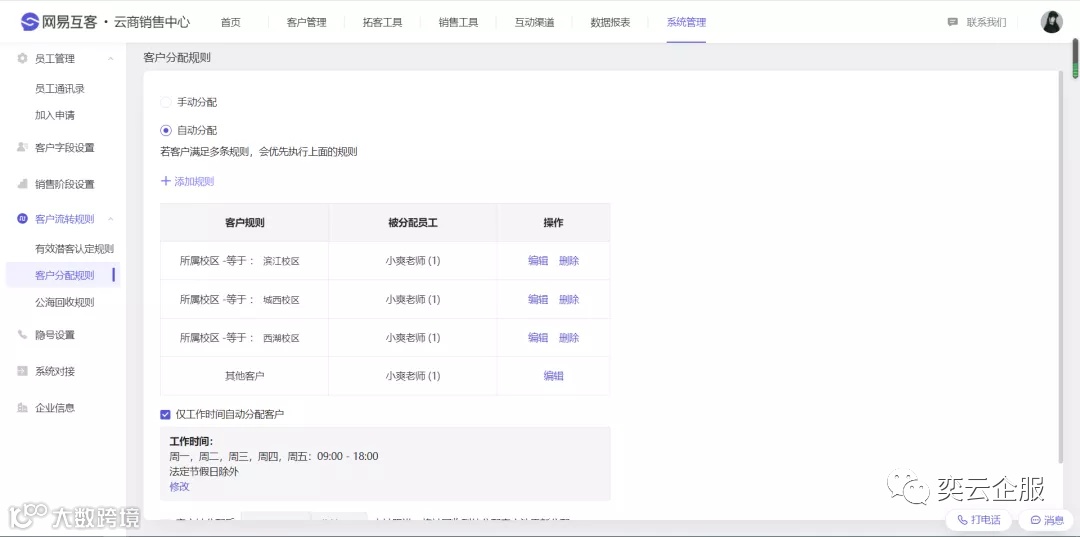
Task: Select the 自动分配 radio button
Action: pos(165,130)
